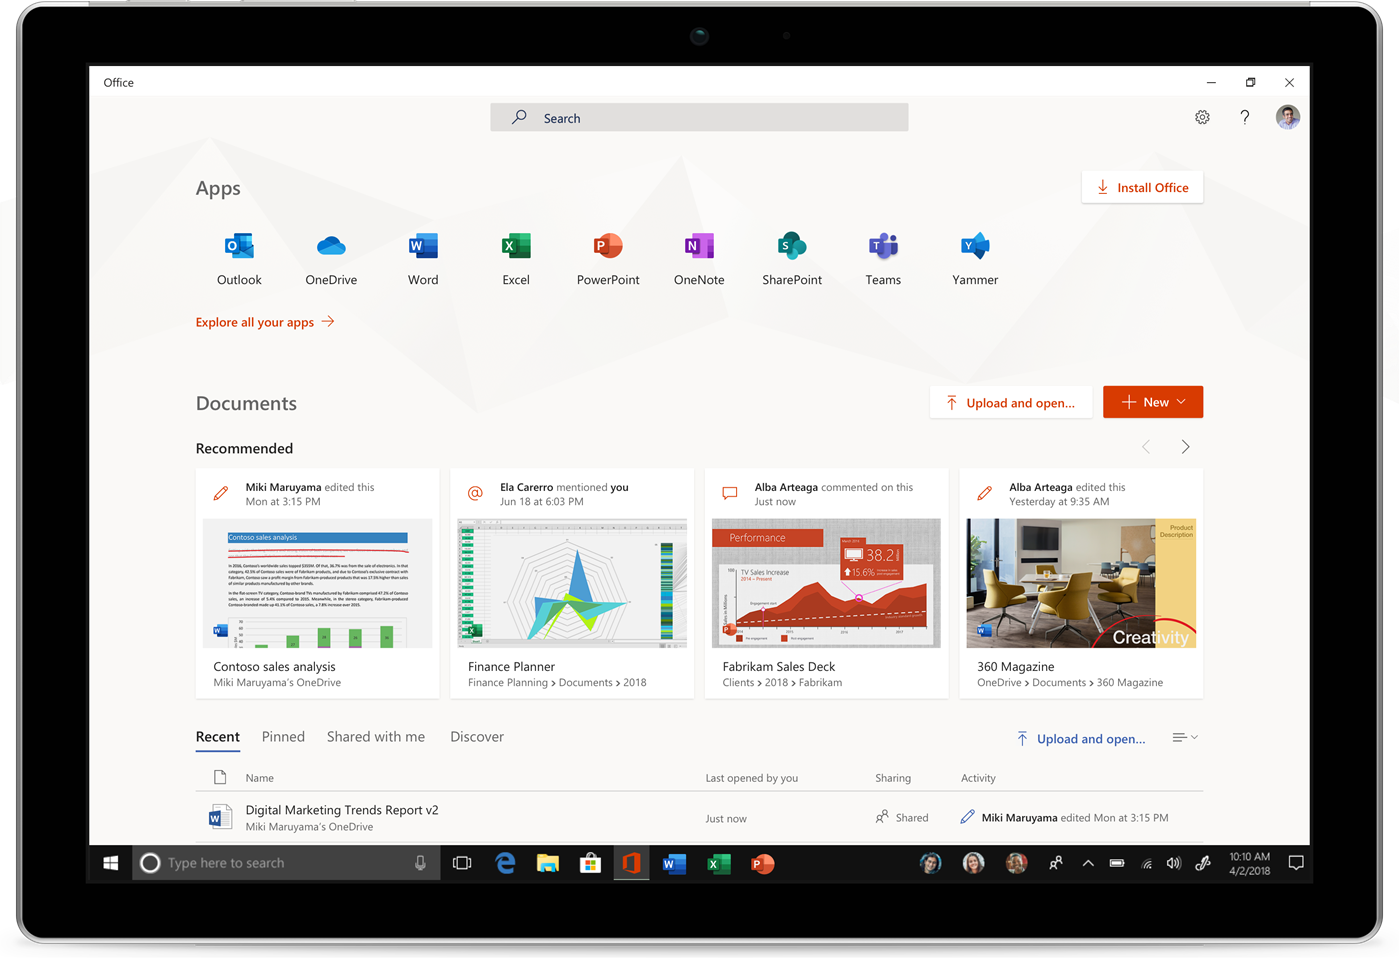Click the help question mark icon
Screen dimensions: 1399x958
(1245, 118)
